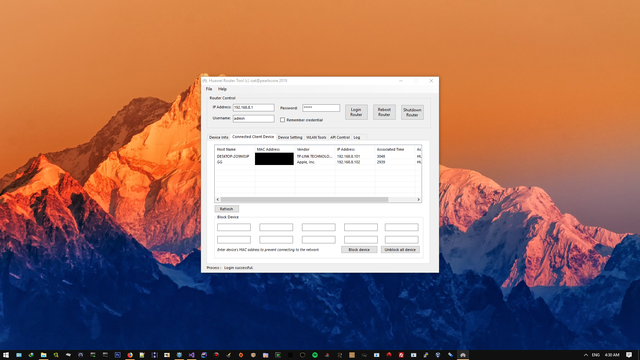Launch Firefox from the taskbar
640x360 pixels.
130,355
